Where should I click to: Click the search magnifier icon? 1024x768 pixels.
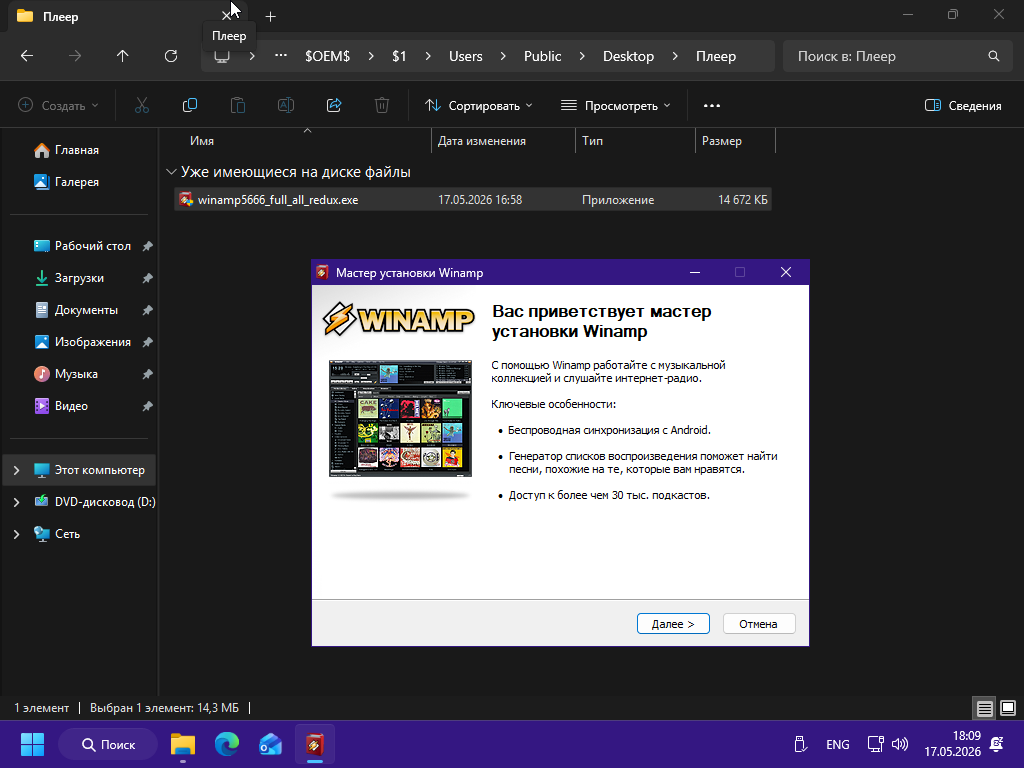pyautogui.click(x=994, y=56)
